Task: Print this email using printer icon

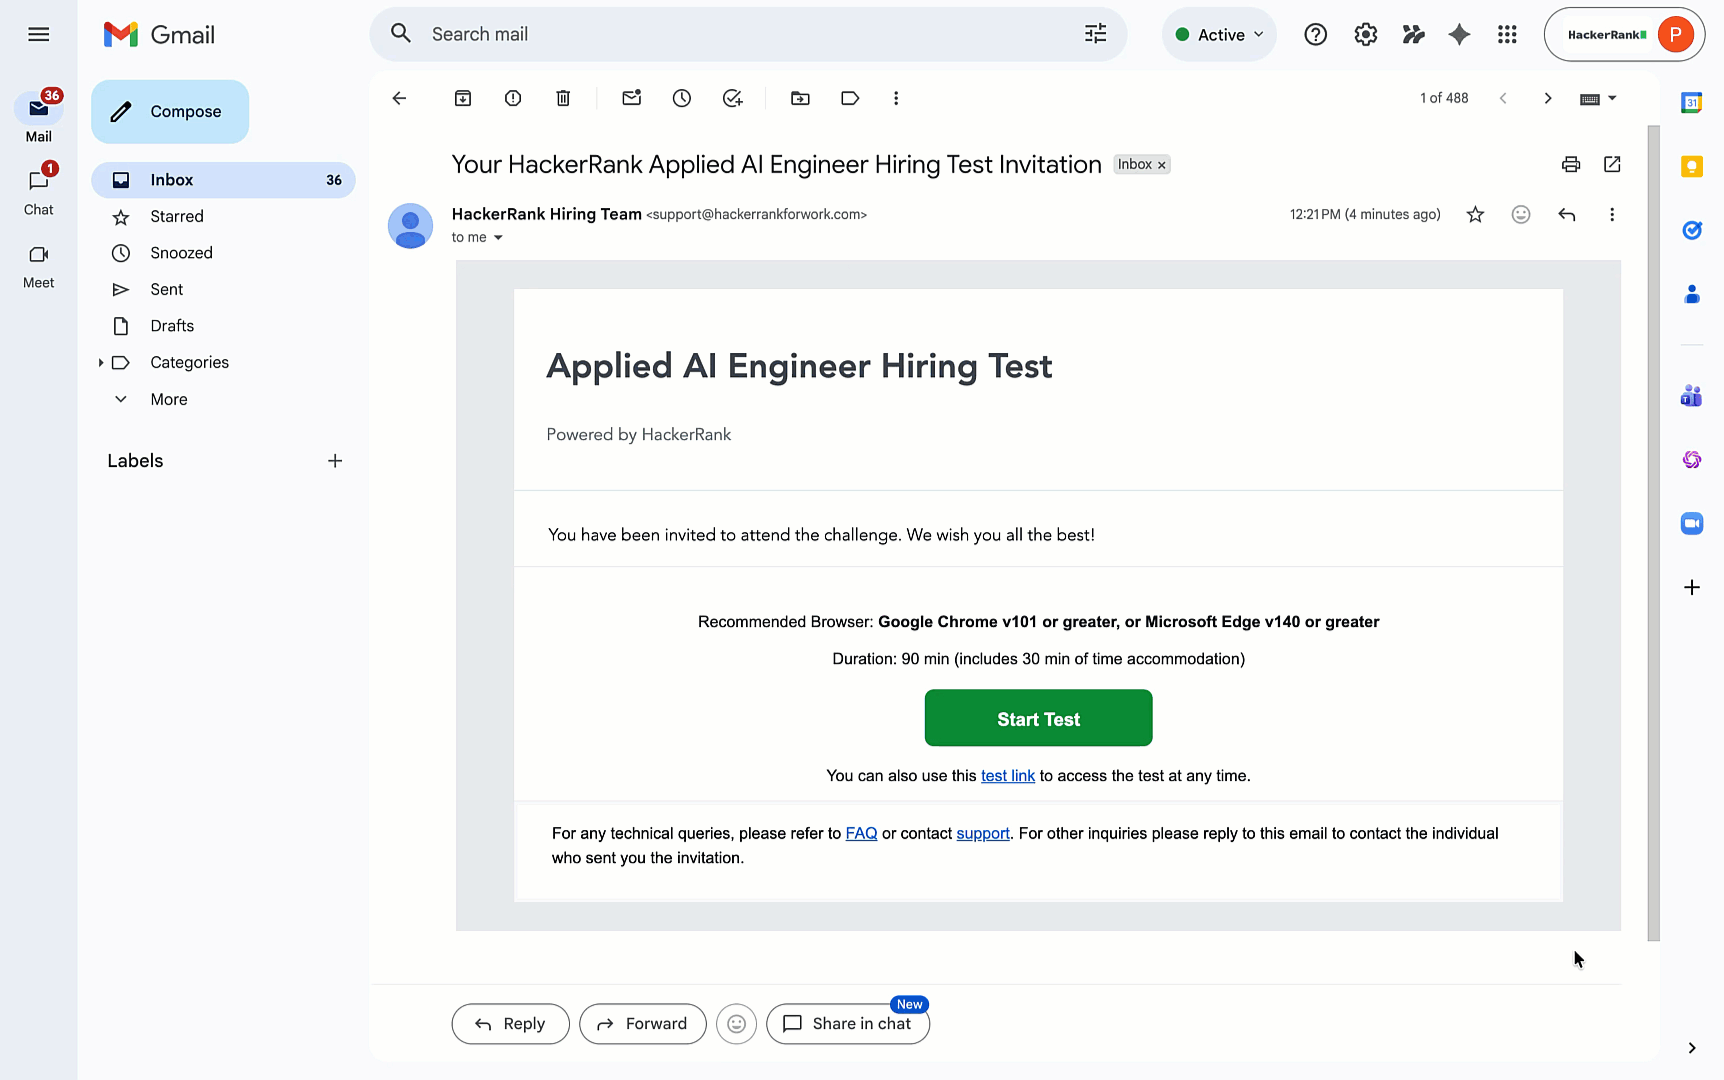Action: [1571, 164]
